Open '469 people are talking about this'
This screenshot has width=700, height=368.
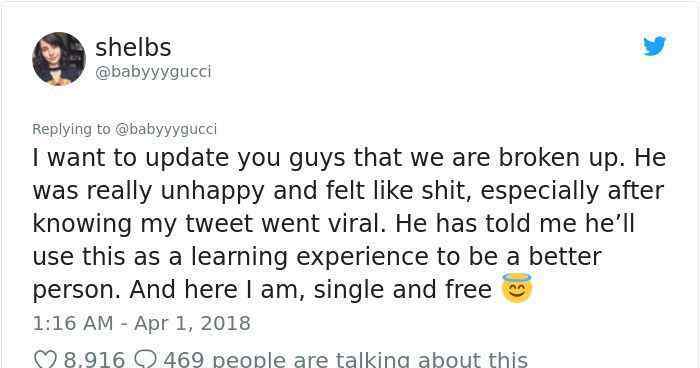point(345,360)
